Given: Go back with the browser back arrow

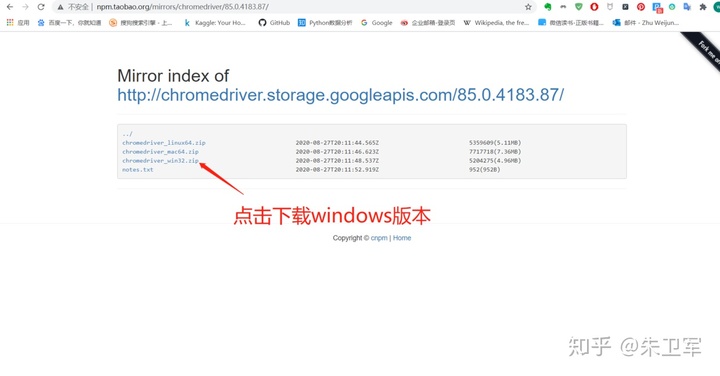Looking at the screenshot, I should (10, 7).
